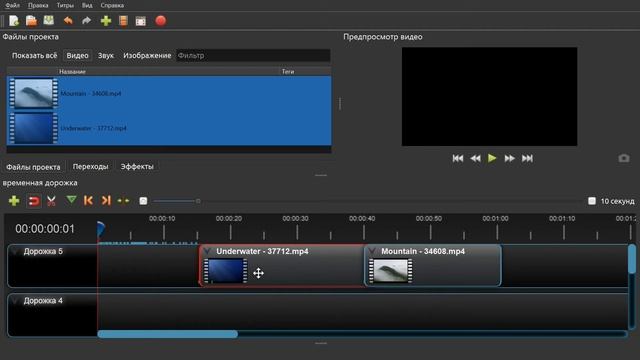Switch to the Файлы проекта tab
The width and height of the screenshot is (640, 360).
coord(33,167)
